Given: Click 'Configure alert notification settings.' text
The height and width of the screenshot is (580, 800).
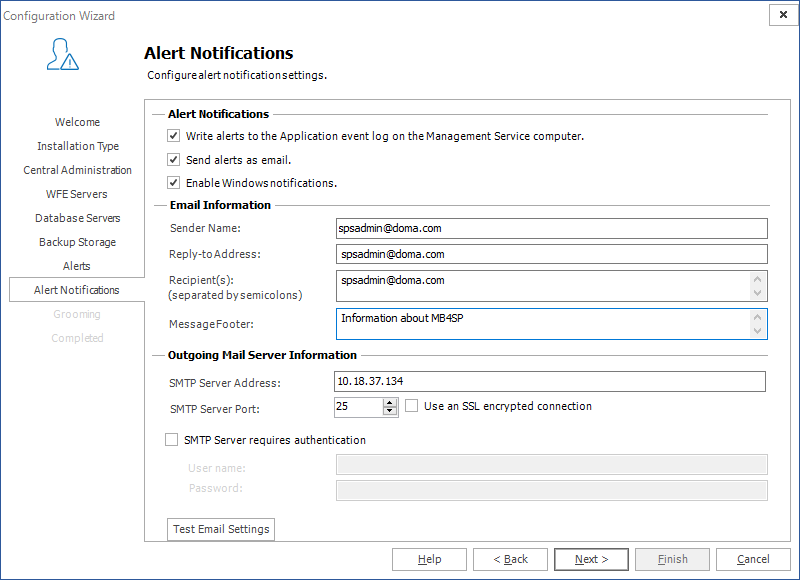Looking at the screenshot, I should [237, 75].
